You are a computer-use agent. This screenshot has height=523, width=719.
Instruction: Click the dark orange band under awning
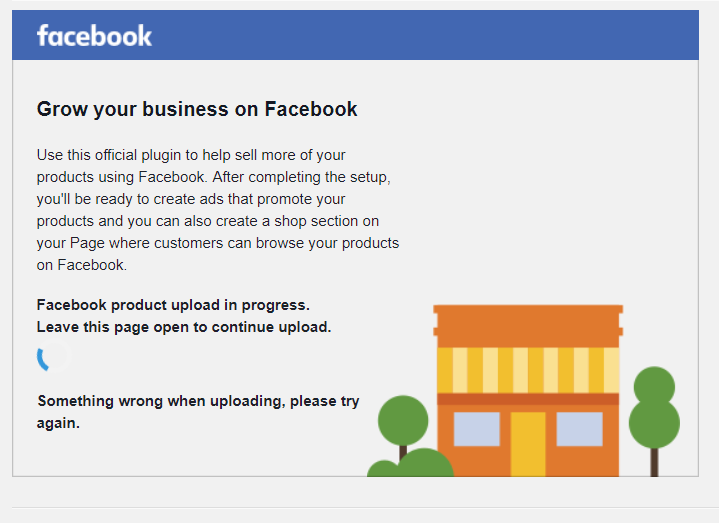click(x=528, y=399)
